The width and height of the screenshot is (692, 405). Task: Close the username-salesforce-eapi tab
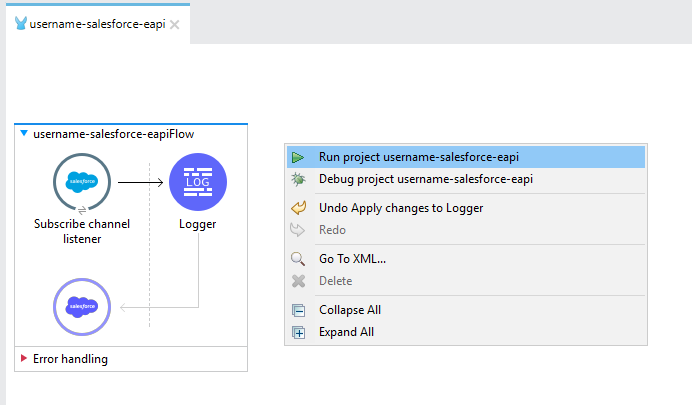coord(175,24)
